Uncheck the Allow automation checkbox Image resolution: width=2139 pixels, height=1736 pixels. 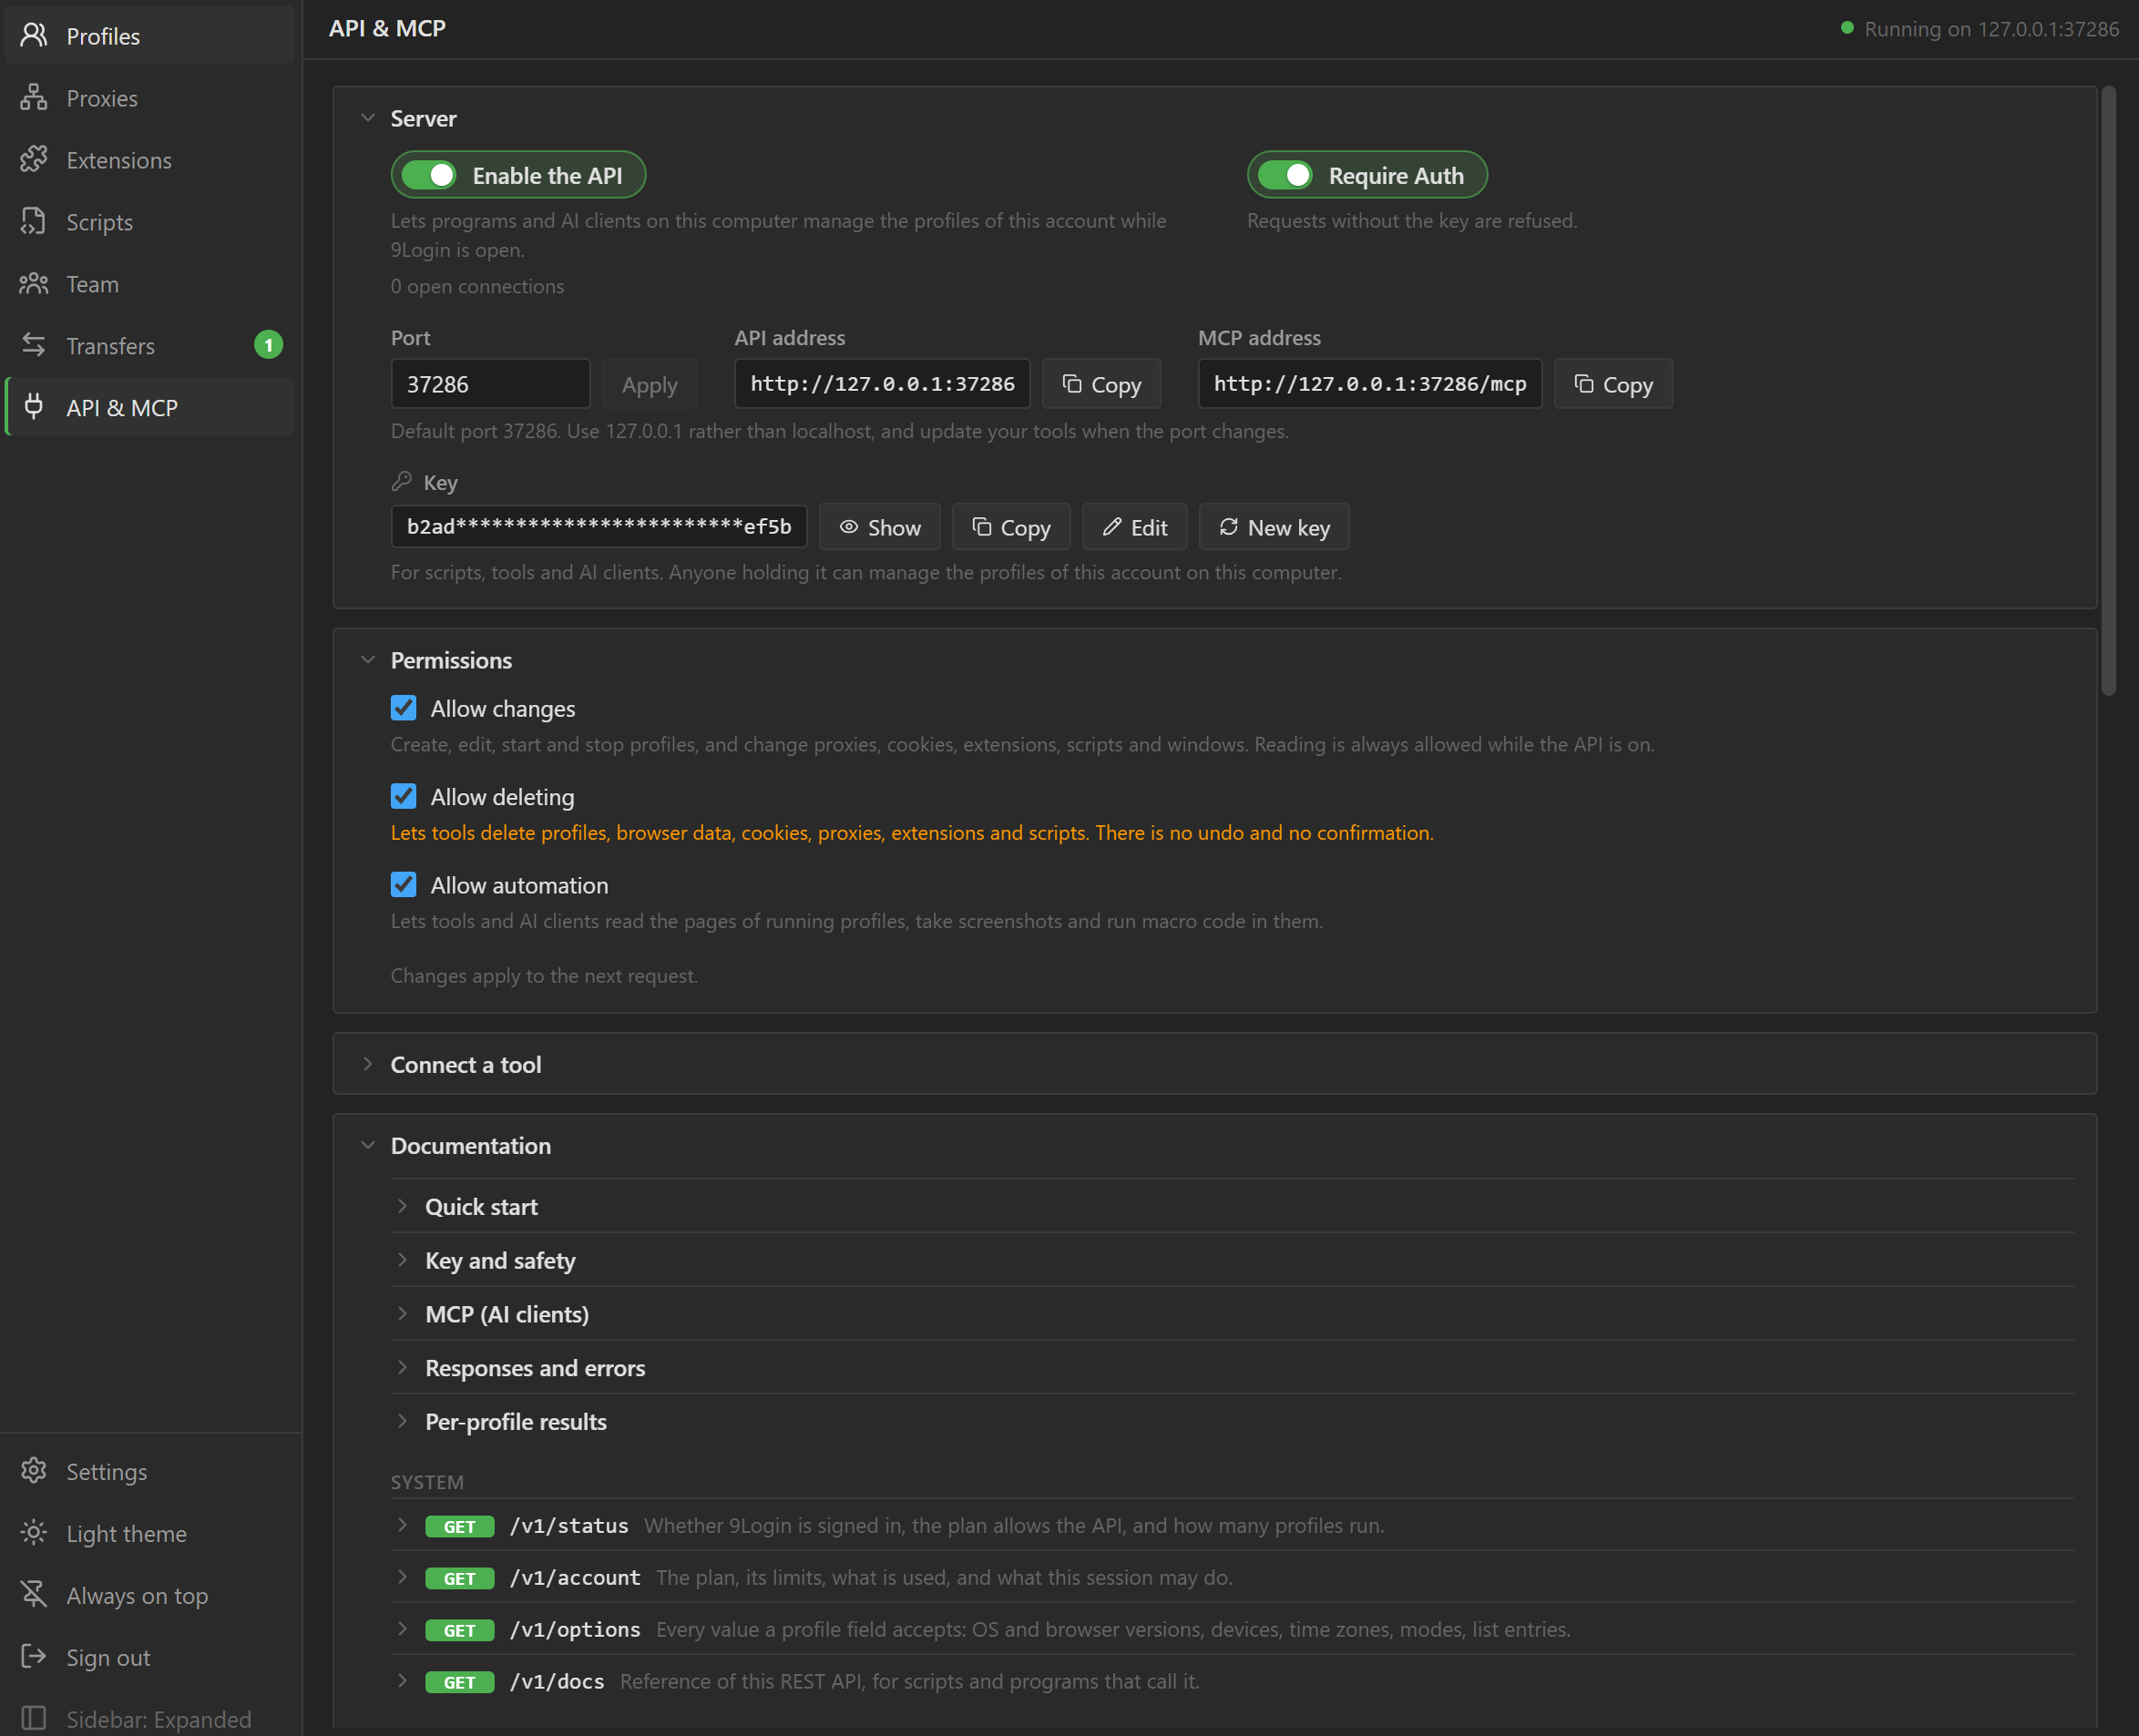click(403, 885)
